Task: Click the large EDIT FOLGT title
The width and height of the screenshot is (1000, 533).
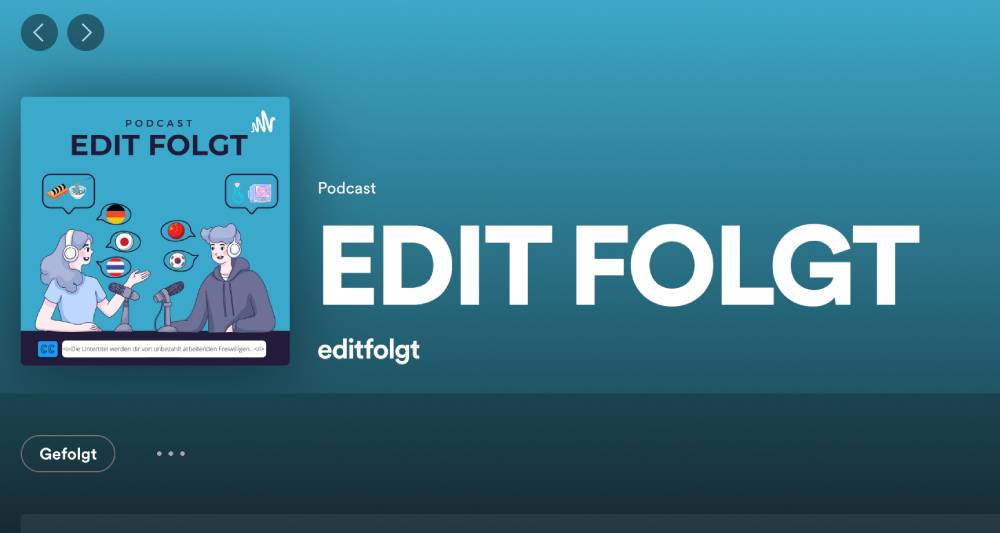Action: (618, 265)
